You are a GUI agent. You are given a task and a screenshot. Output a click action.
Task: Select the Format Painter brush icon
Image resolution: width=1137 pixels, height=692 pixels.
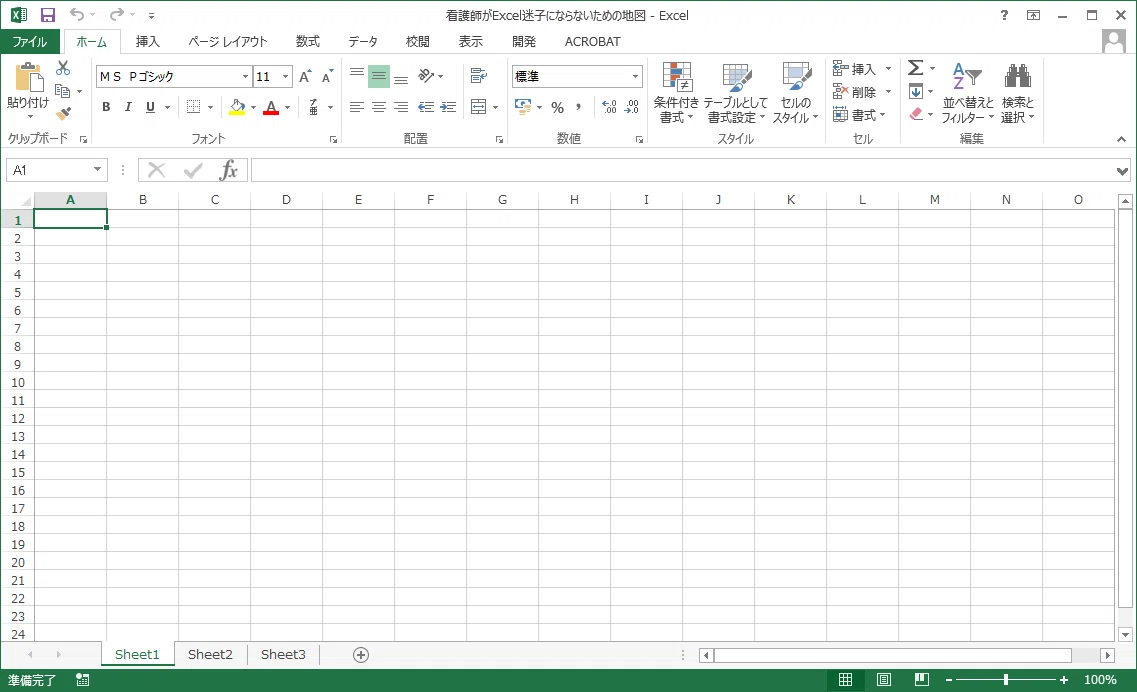pyautogui.click(x=63, y=113)
